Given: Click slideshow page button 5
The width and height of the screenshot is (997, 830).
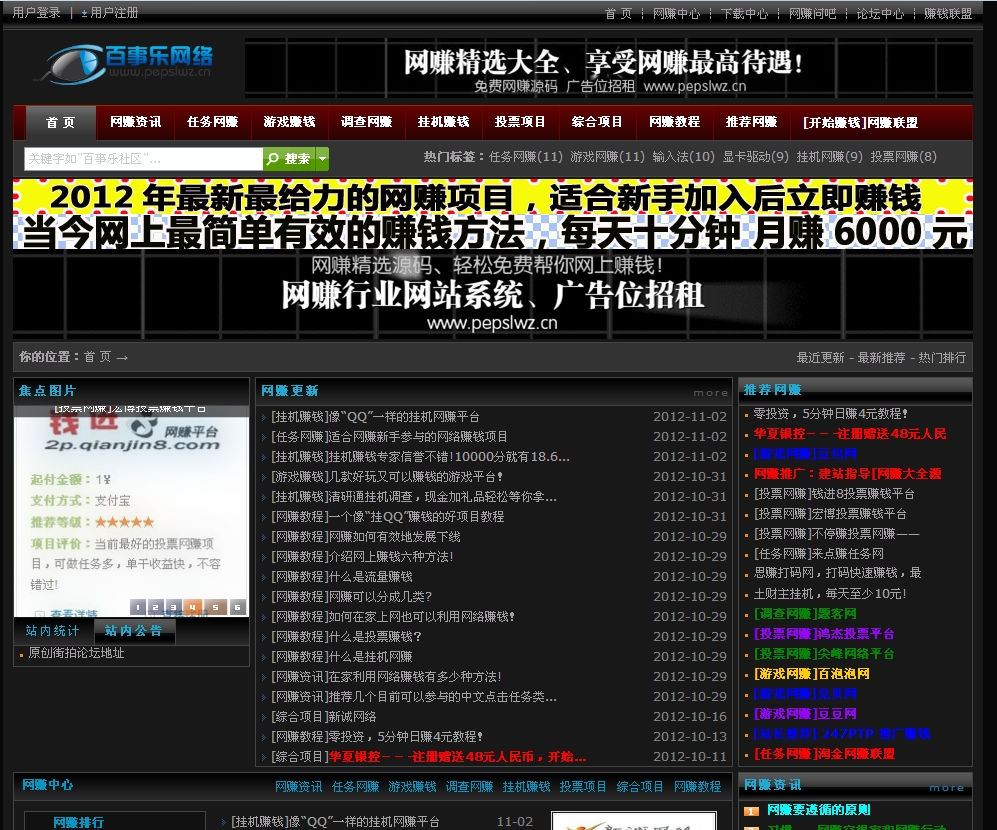Looking at the screenshot, I should pos(216,607).
